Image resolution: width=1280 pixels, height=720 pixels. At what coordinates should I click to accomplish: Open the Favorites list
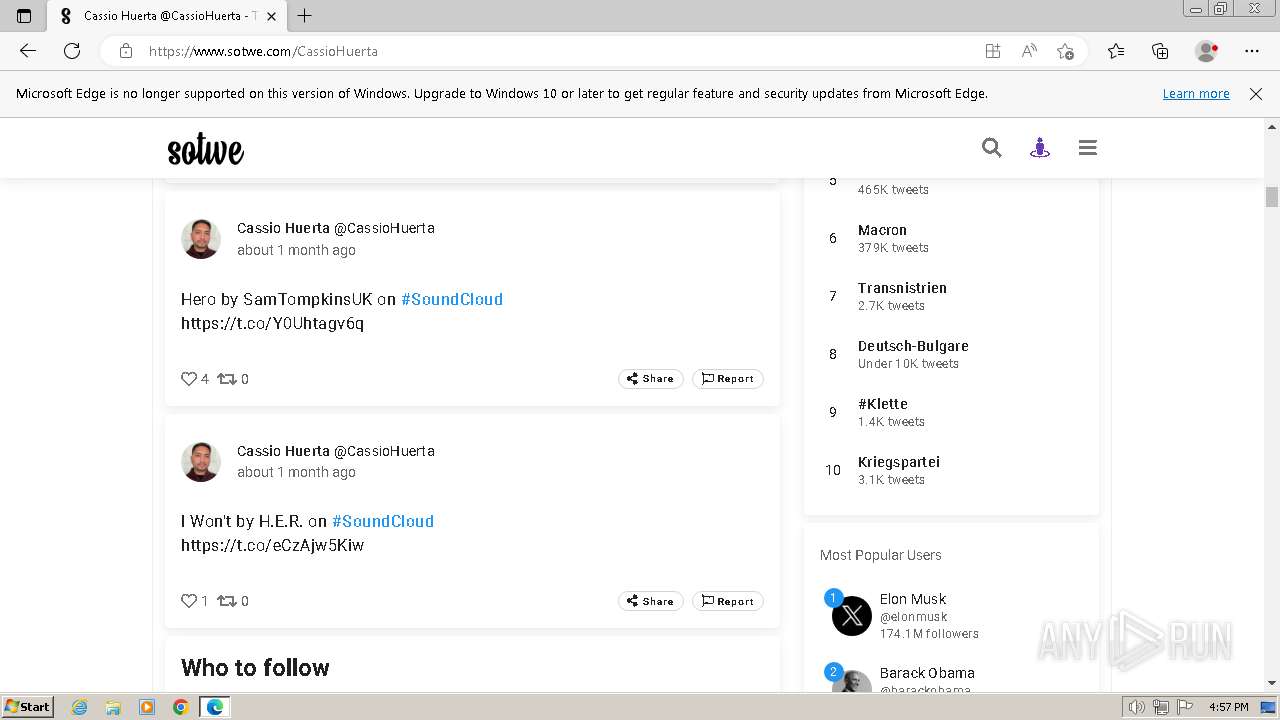(1116, 51)
